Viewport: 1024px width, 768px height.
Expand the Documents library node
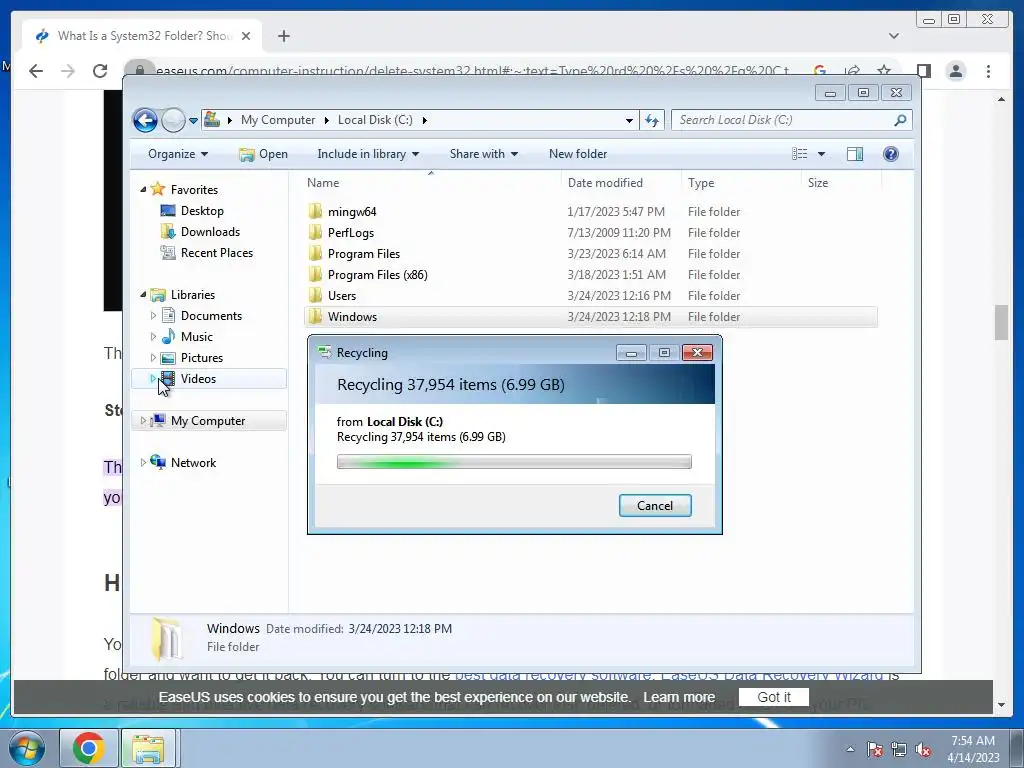click(153, 315)
